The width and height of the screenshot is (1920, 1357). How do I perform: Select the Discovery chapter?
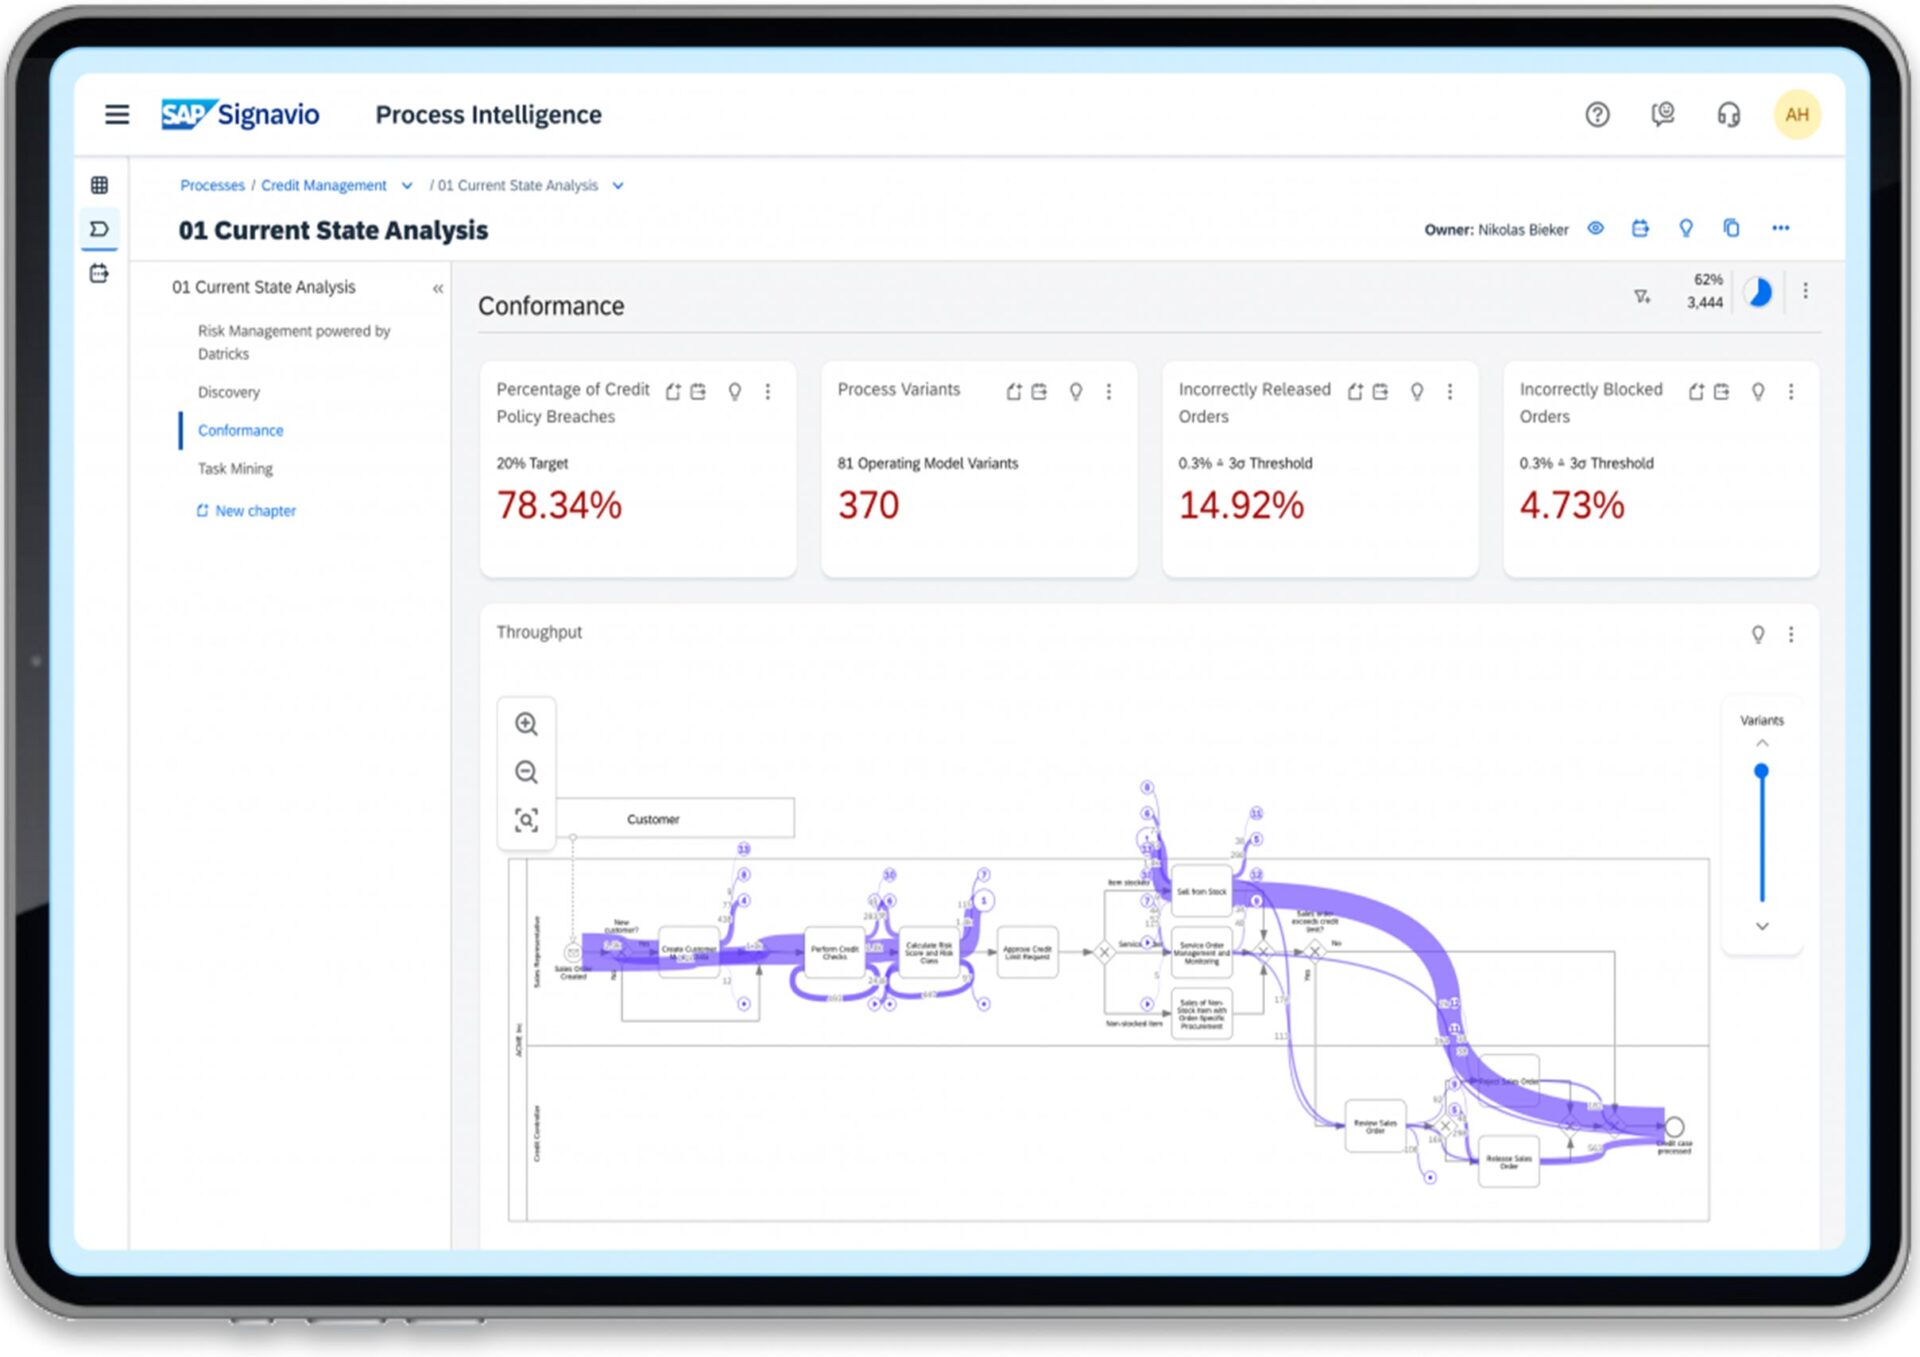point(229,392)
